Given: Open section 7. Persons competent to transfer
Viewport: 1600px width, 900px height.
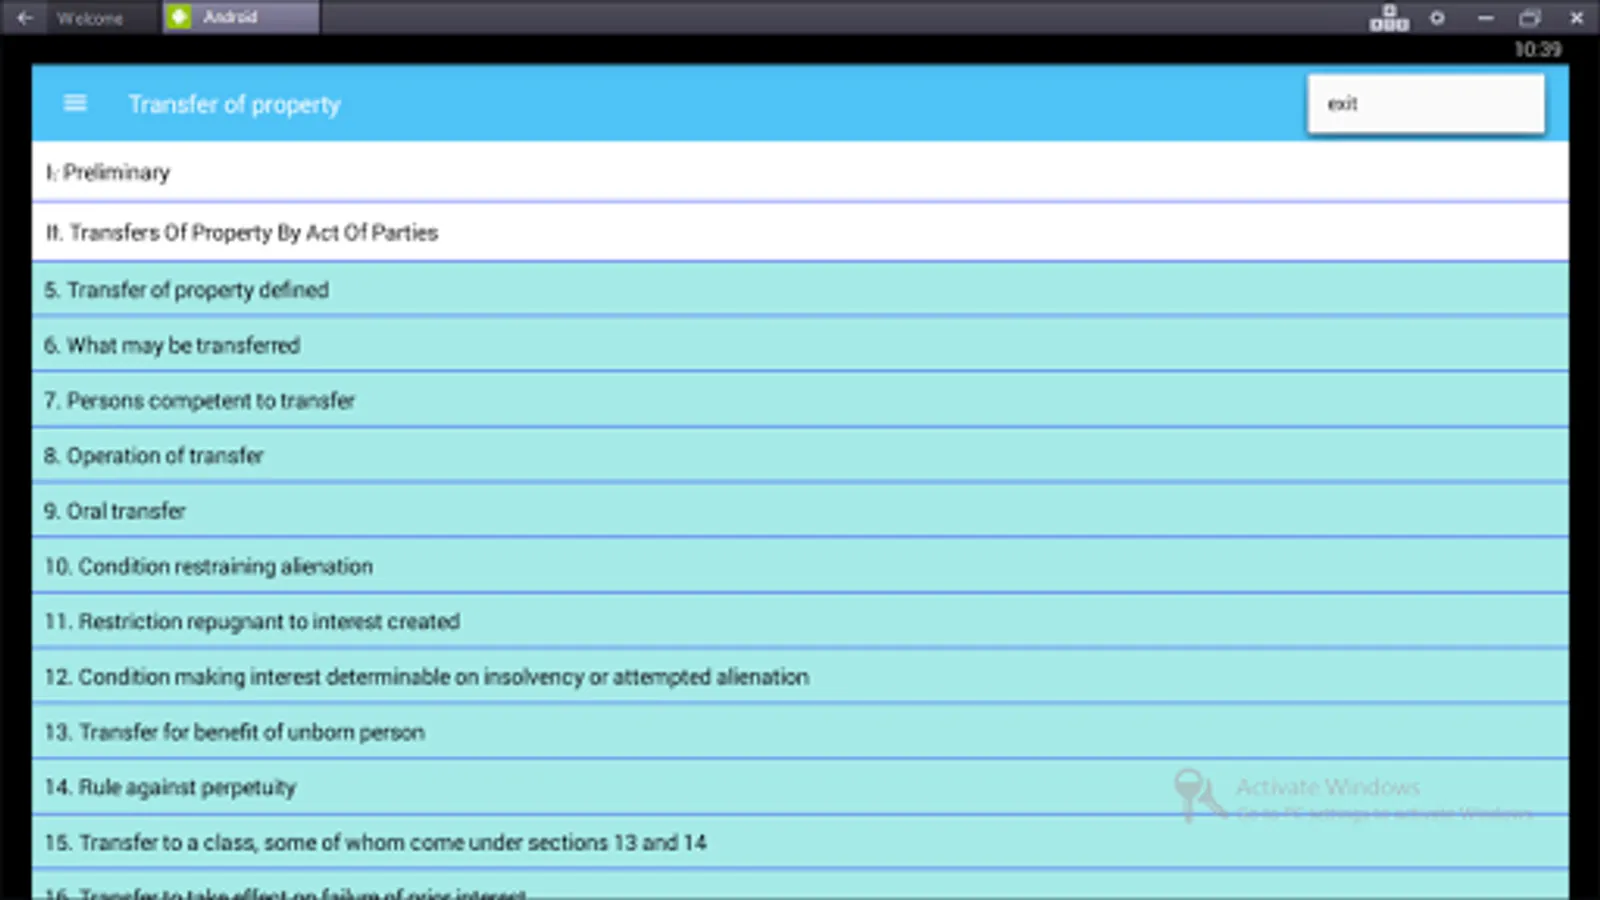Looking at the screenshot, I should pyautogui.click(x=800, y=400).
